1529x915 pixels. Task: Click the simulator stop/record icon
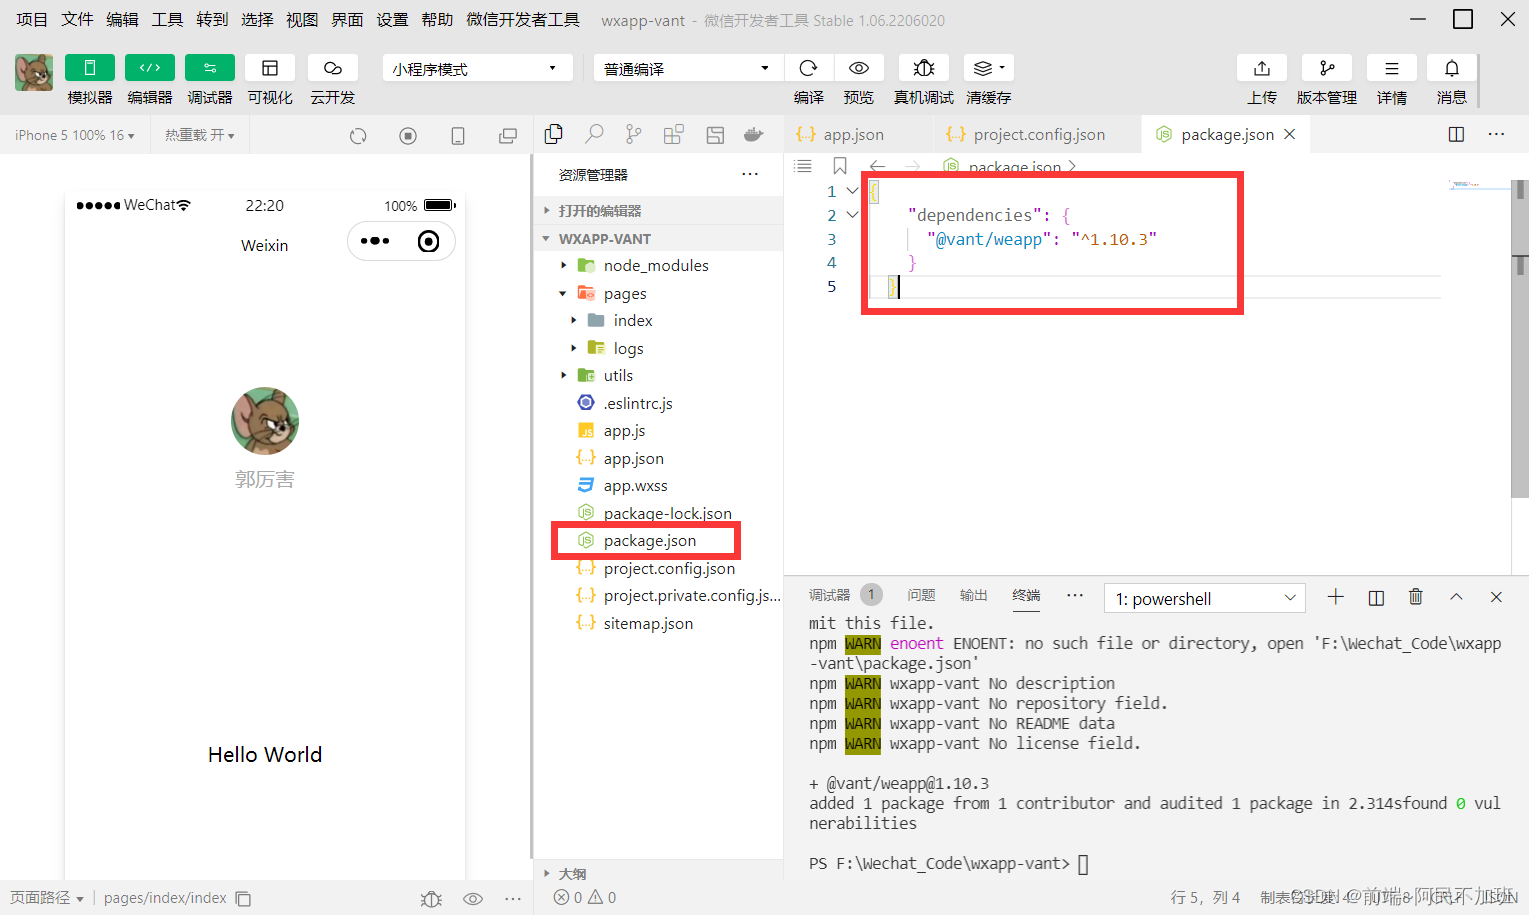(x=408, y=136)
